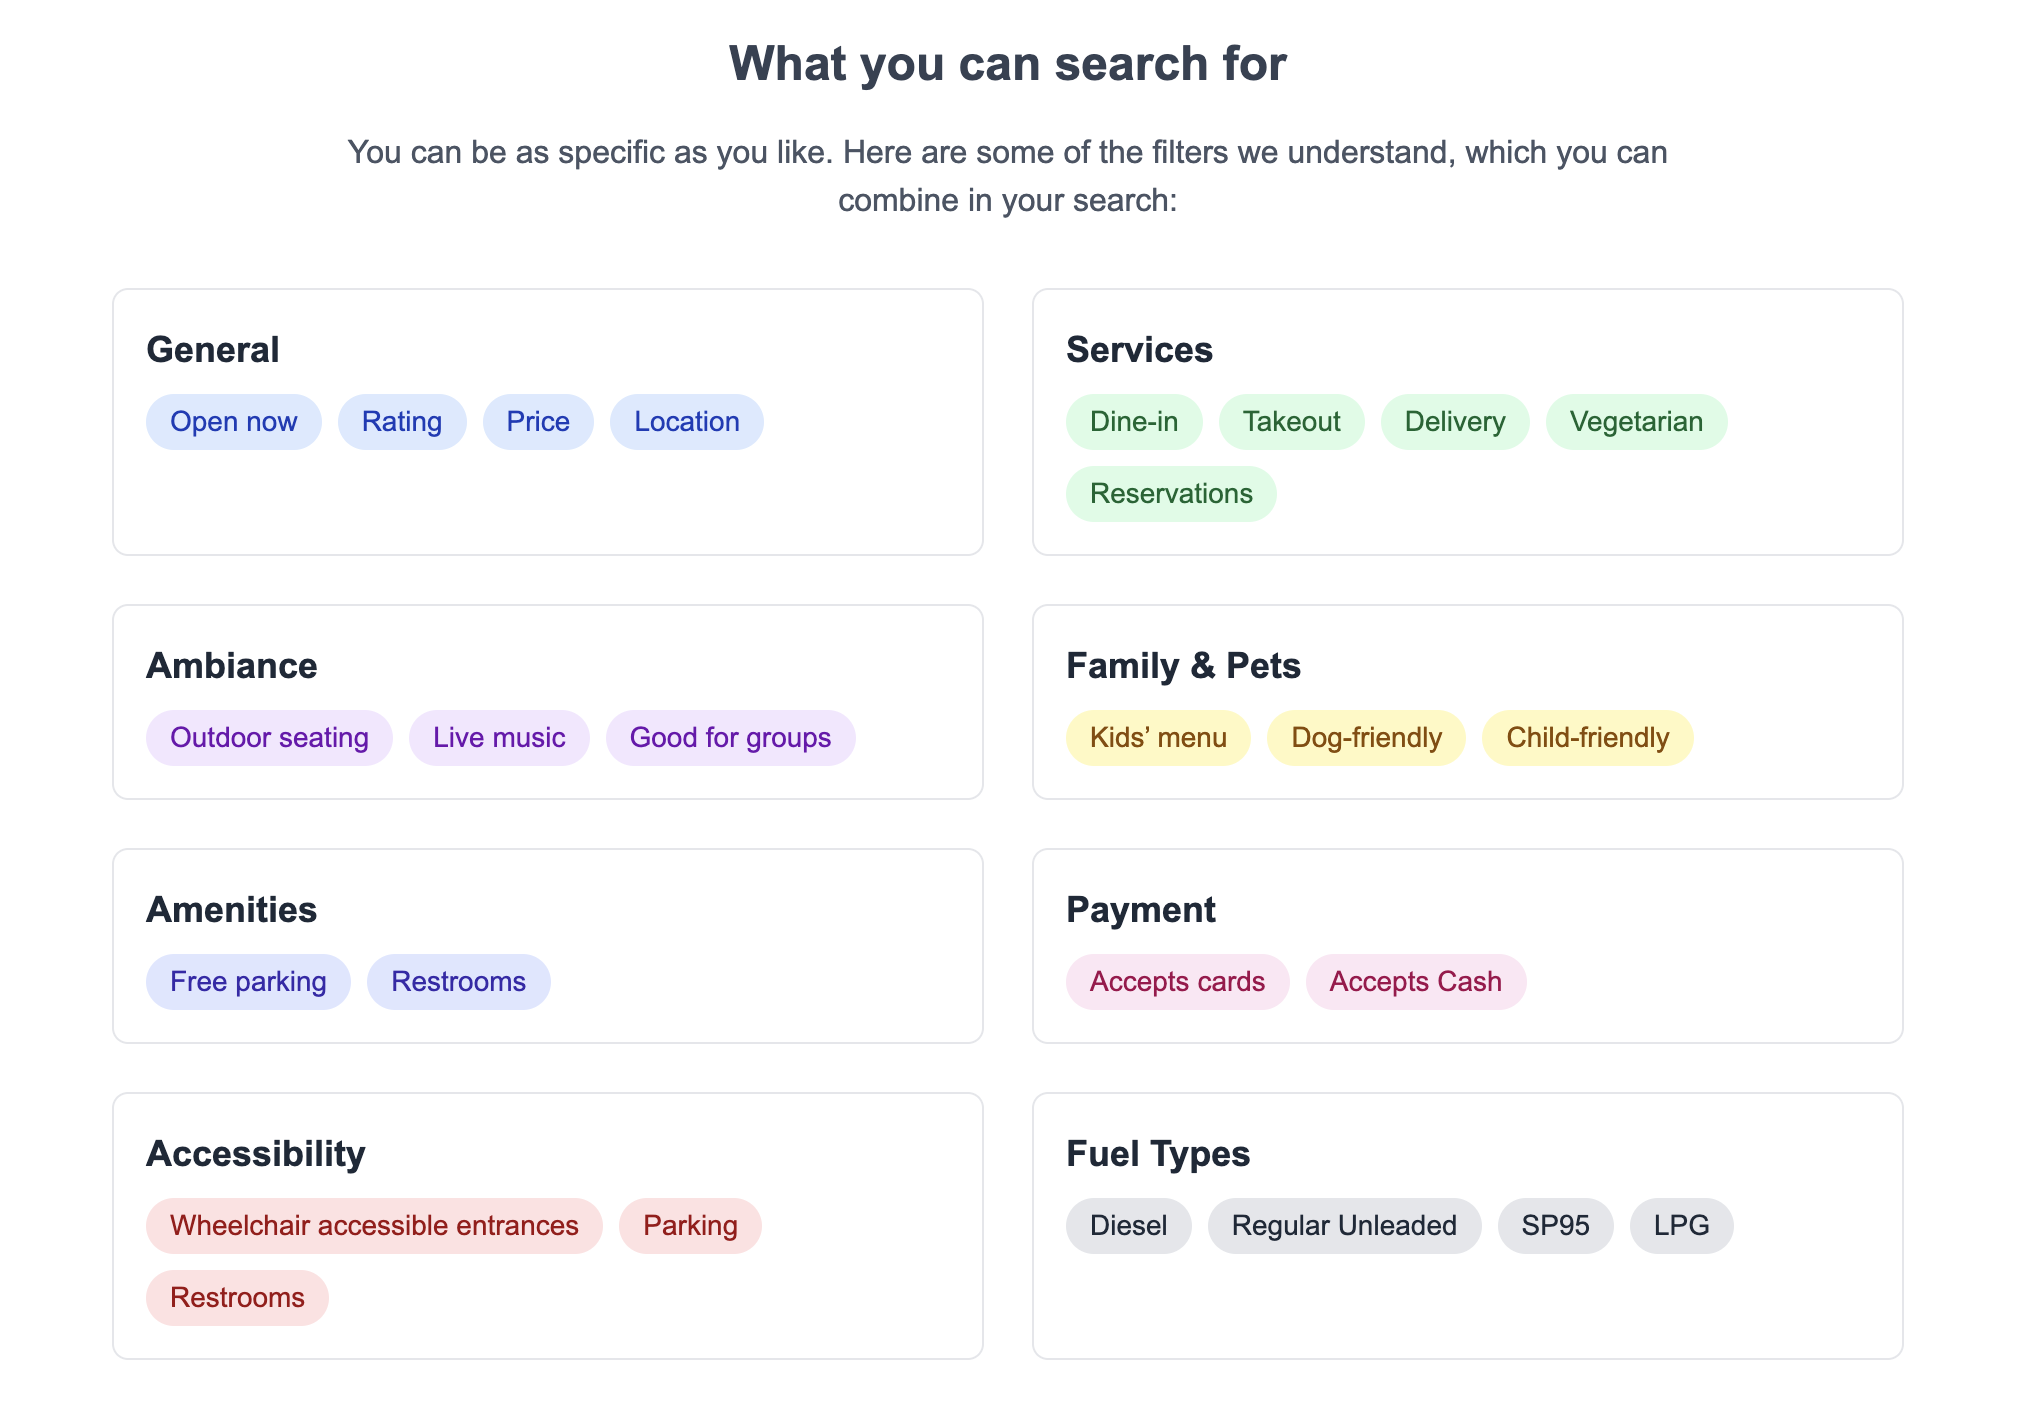Screen dimensions: 2030x1418
Task: Select the Vegetarian filter tag
Action: tap(1635, 422)
